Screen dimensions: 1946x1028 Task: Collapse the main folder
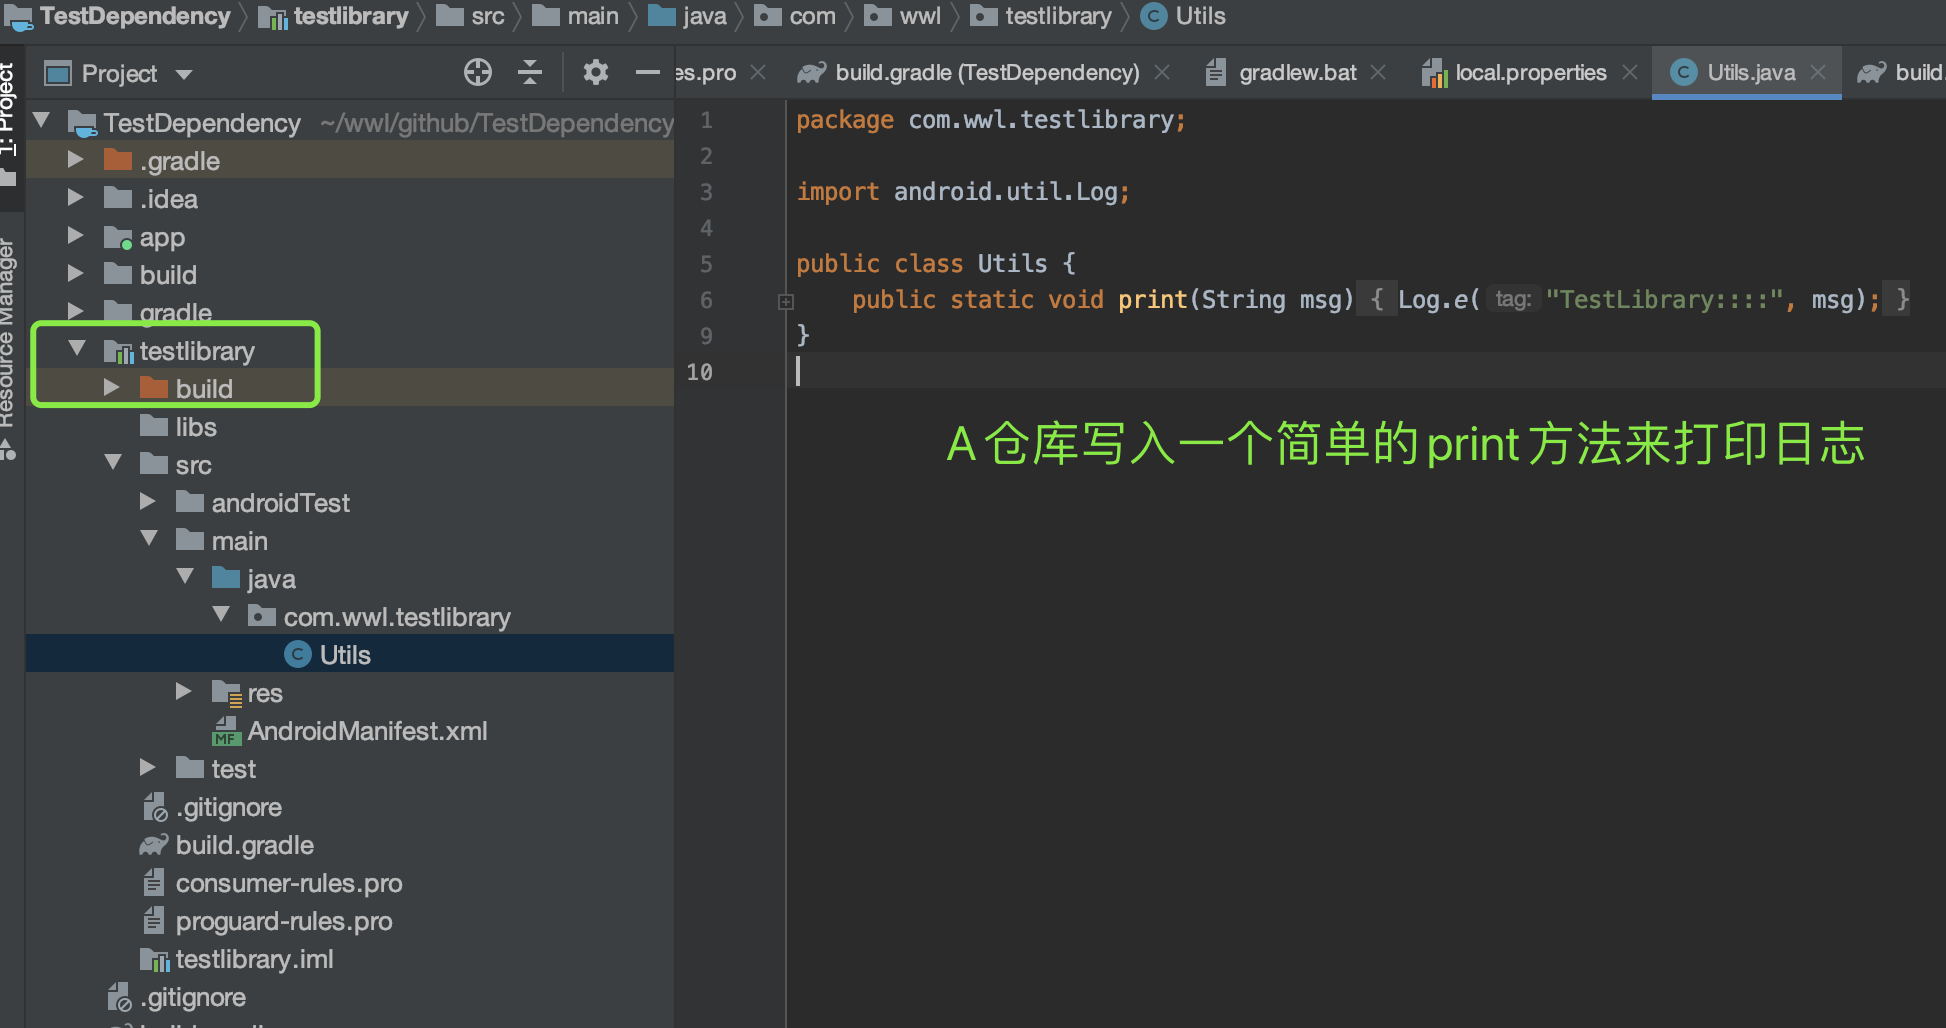[149, 539]
